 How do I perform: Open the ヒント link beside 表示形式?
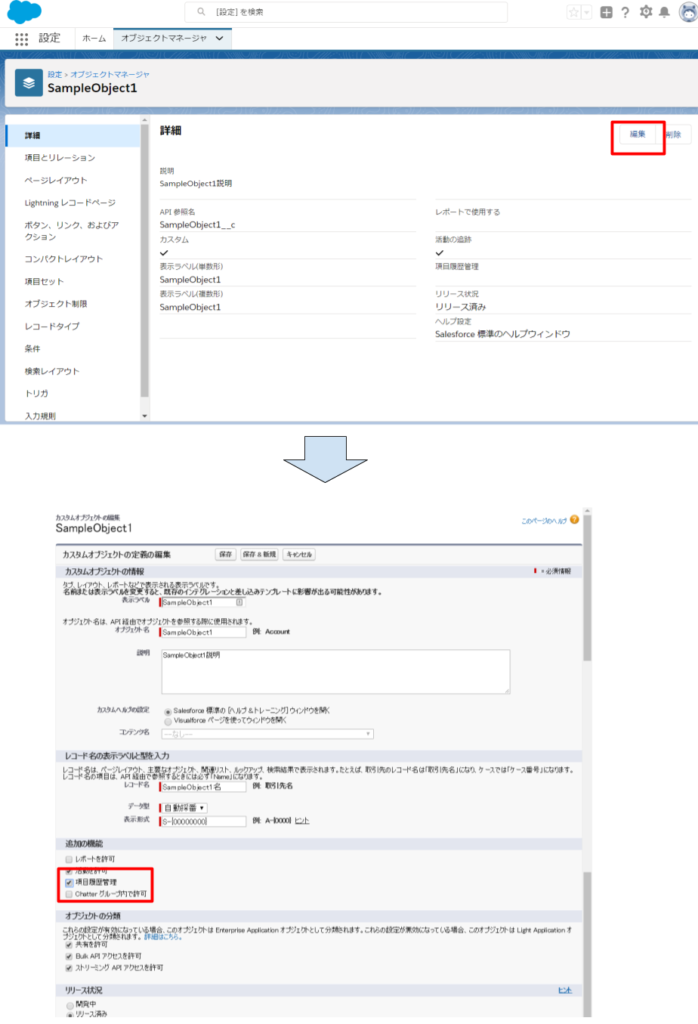tap(302, 821)
